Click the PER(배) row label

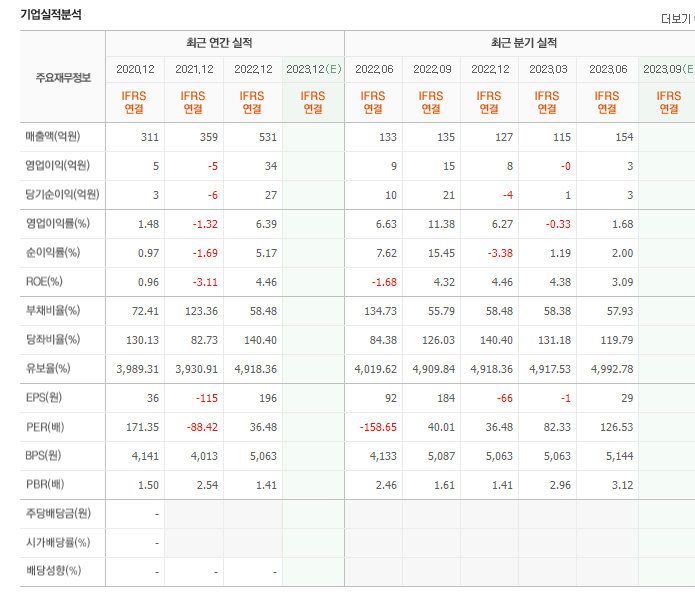tap(45, 427)
